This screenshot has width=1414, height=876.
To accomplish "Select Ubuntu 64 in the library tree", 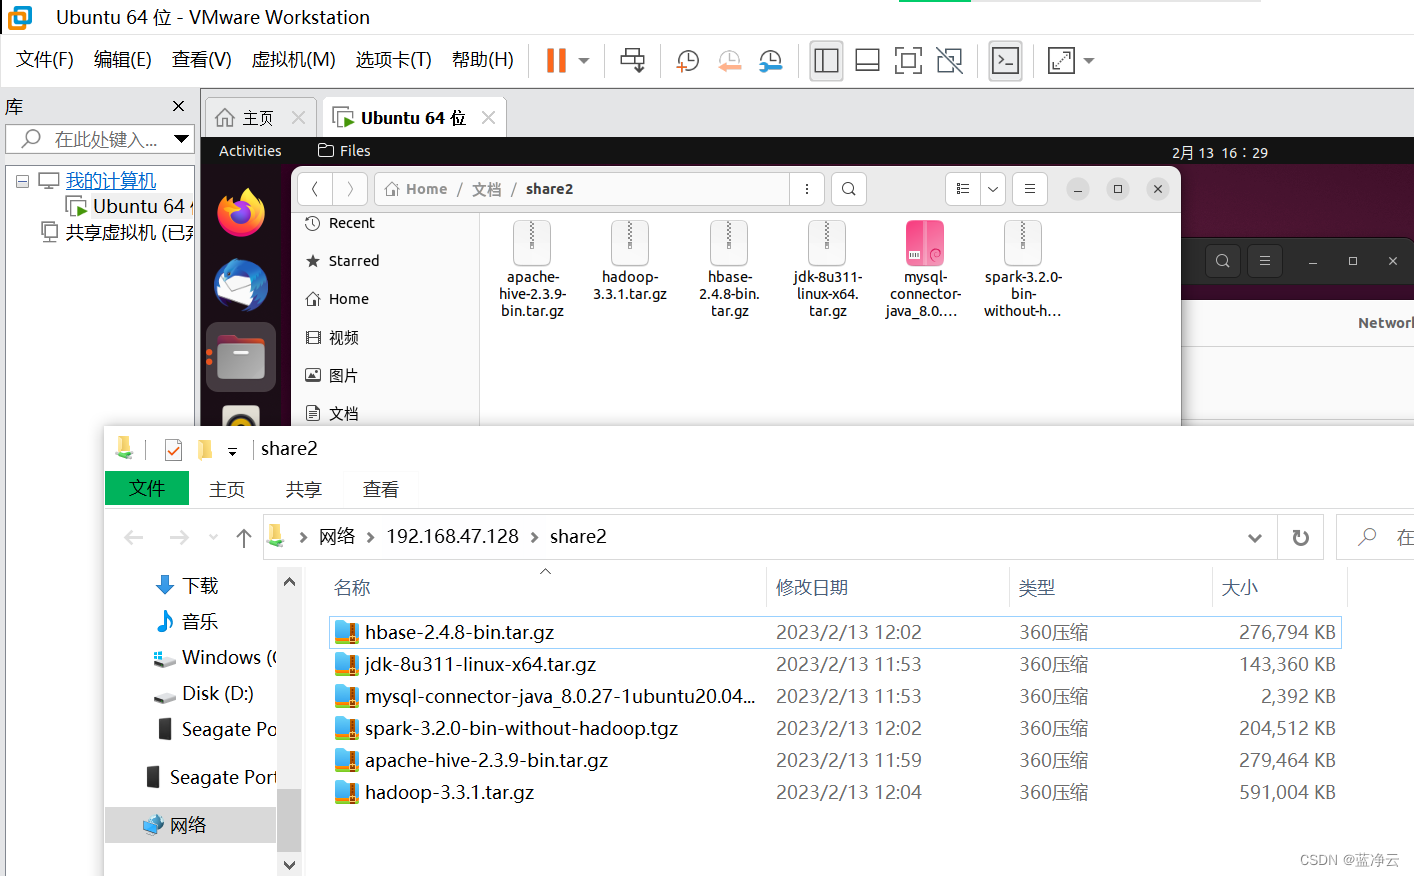I will (128, 207).
